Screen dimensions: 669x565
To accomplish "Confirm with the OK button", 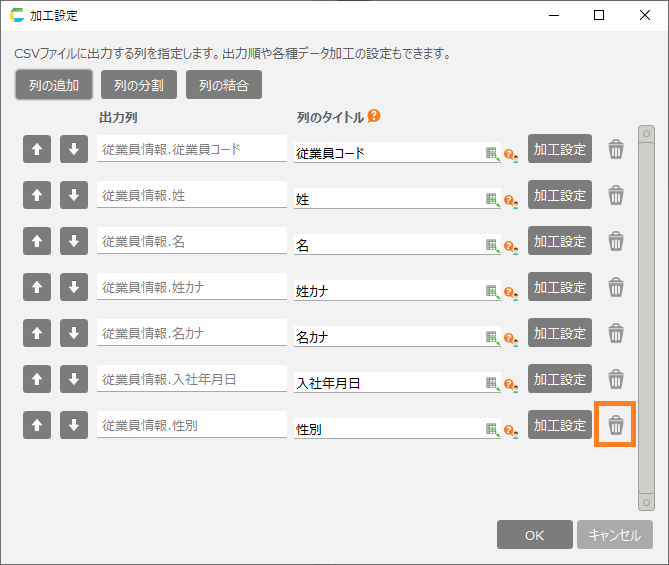I will pyautogui.click(x=534, y=535).
